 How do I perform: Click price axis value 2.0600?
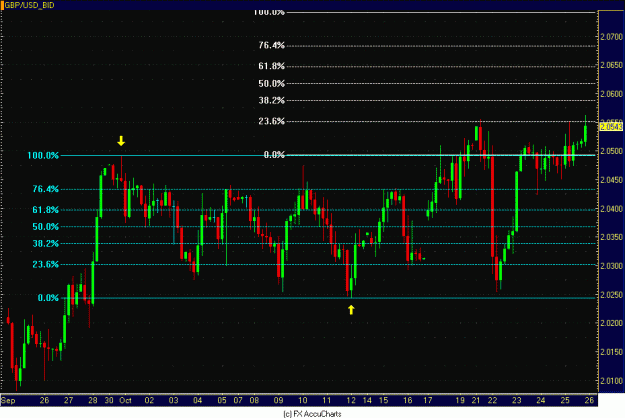pos(611,94)
